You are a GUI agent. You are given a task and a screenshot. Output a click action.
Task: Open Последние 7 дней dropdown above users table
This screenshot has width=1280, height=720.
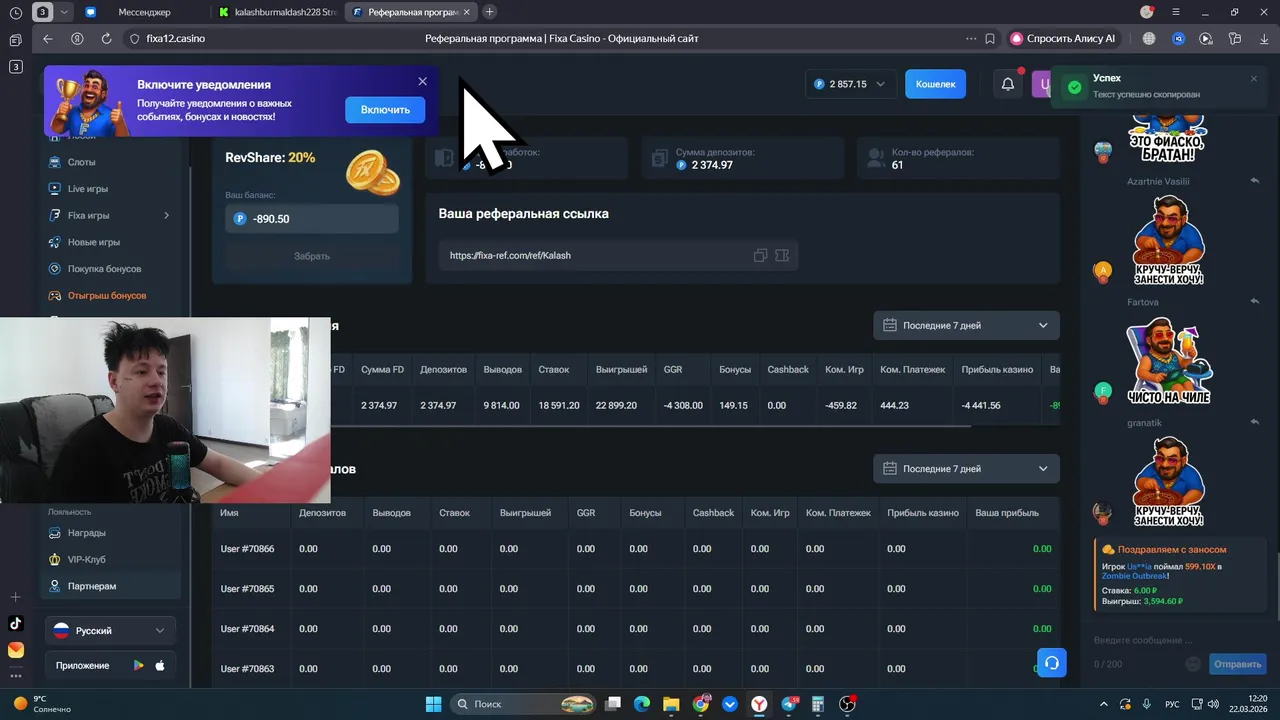(x=966, y=468)
